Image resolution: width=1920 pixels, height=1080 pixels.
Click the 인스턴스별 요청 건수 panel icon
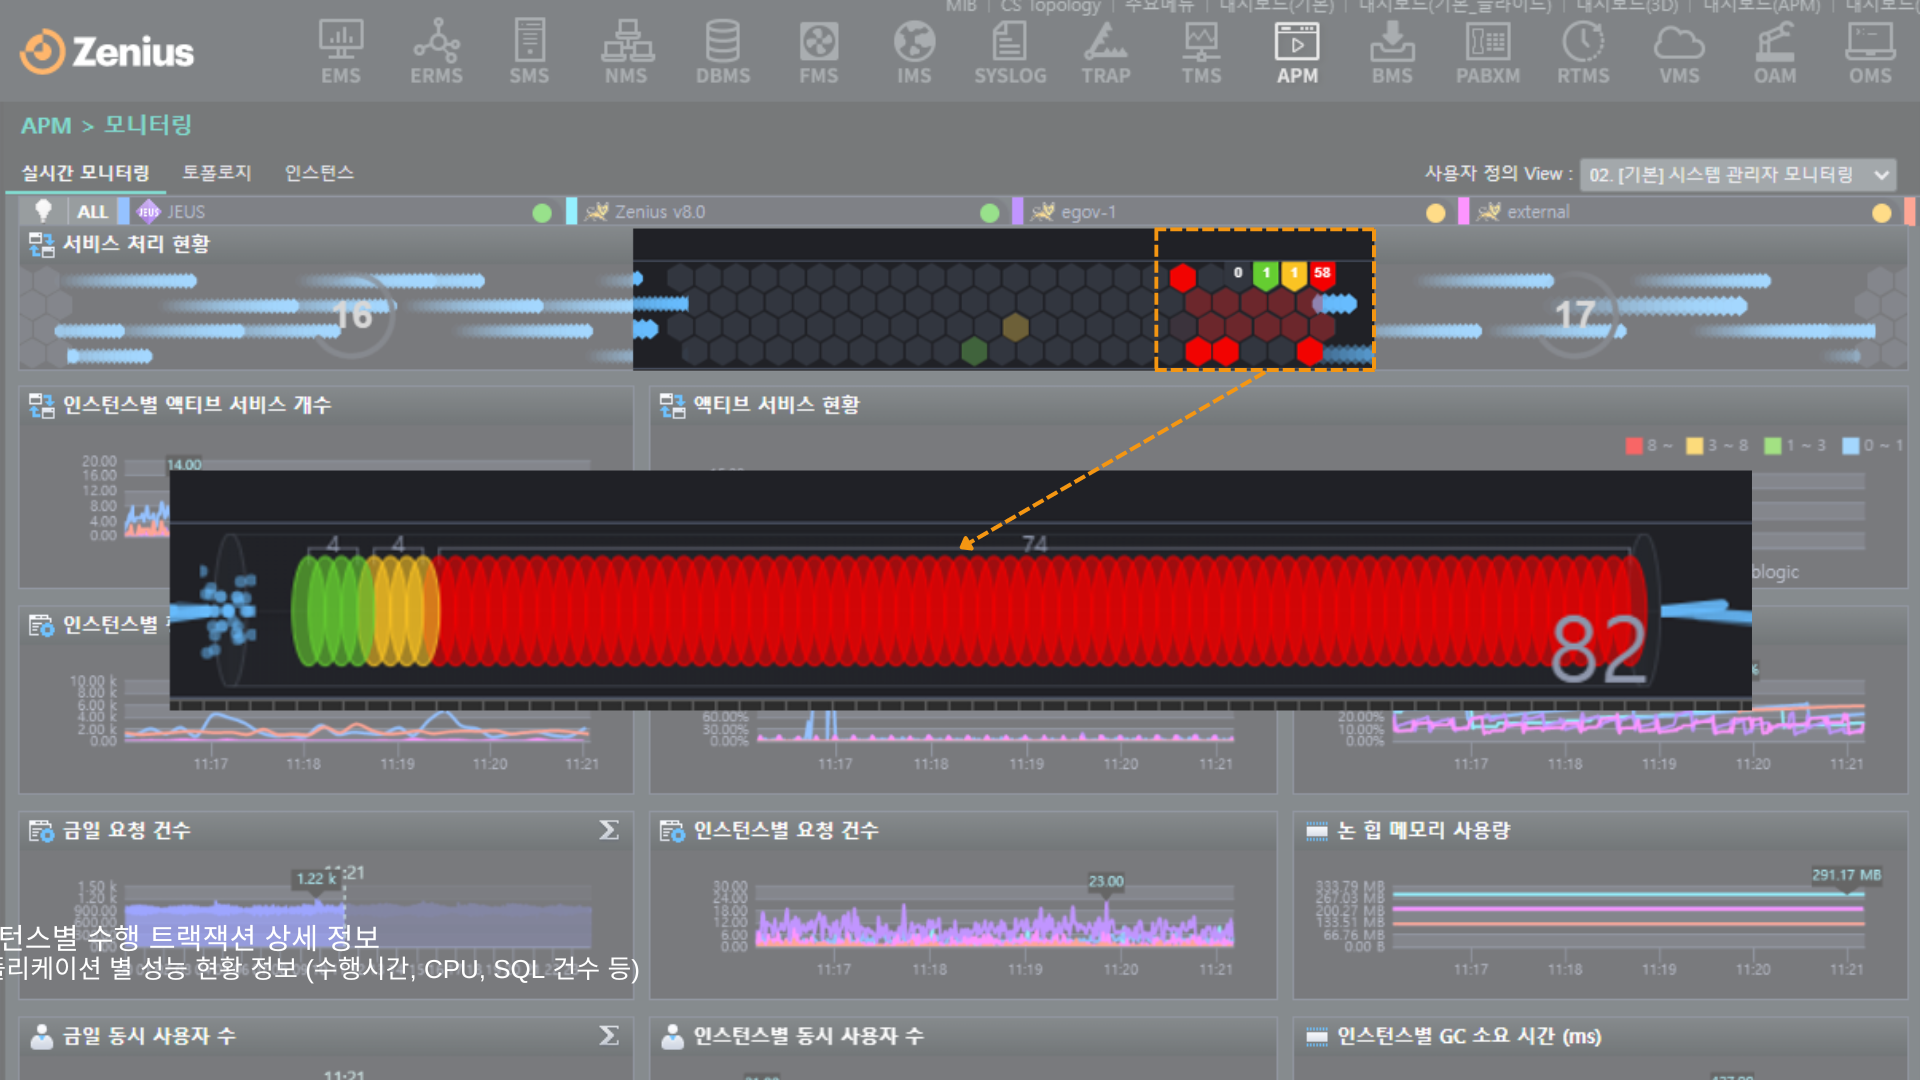pos(672,831)
